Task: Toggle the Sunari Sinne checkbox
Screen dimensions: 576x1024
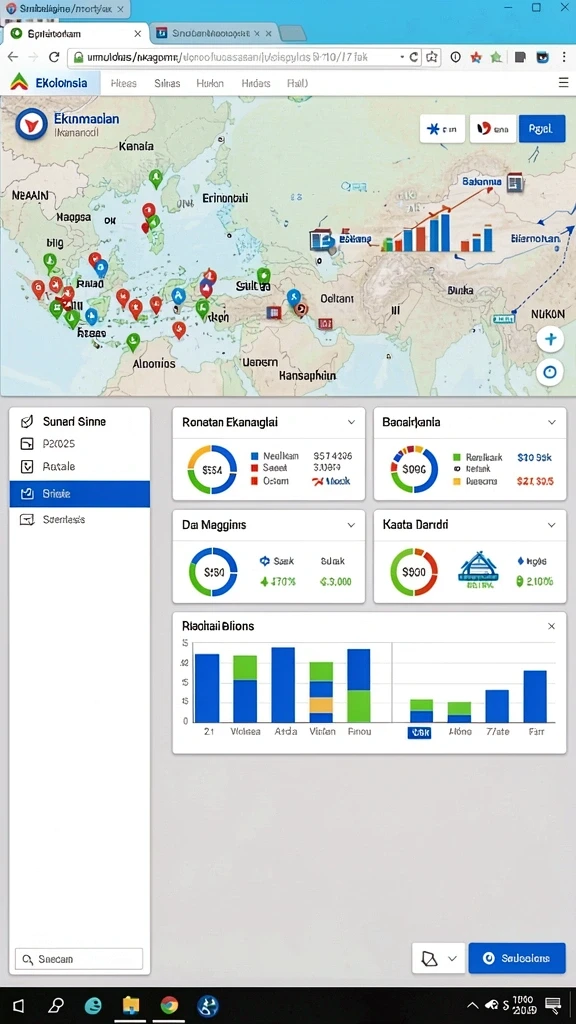Action: tap(27, 421)
